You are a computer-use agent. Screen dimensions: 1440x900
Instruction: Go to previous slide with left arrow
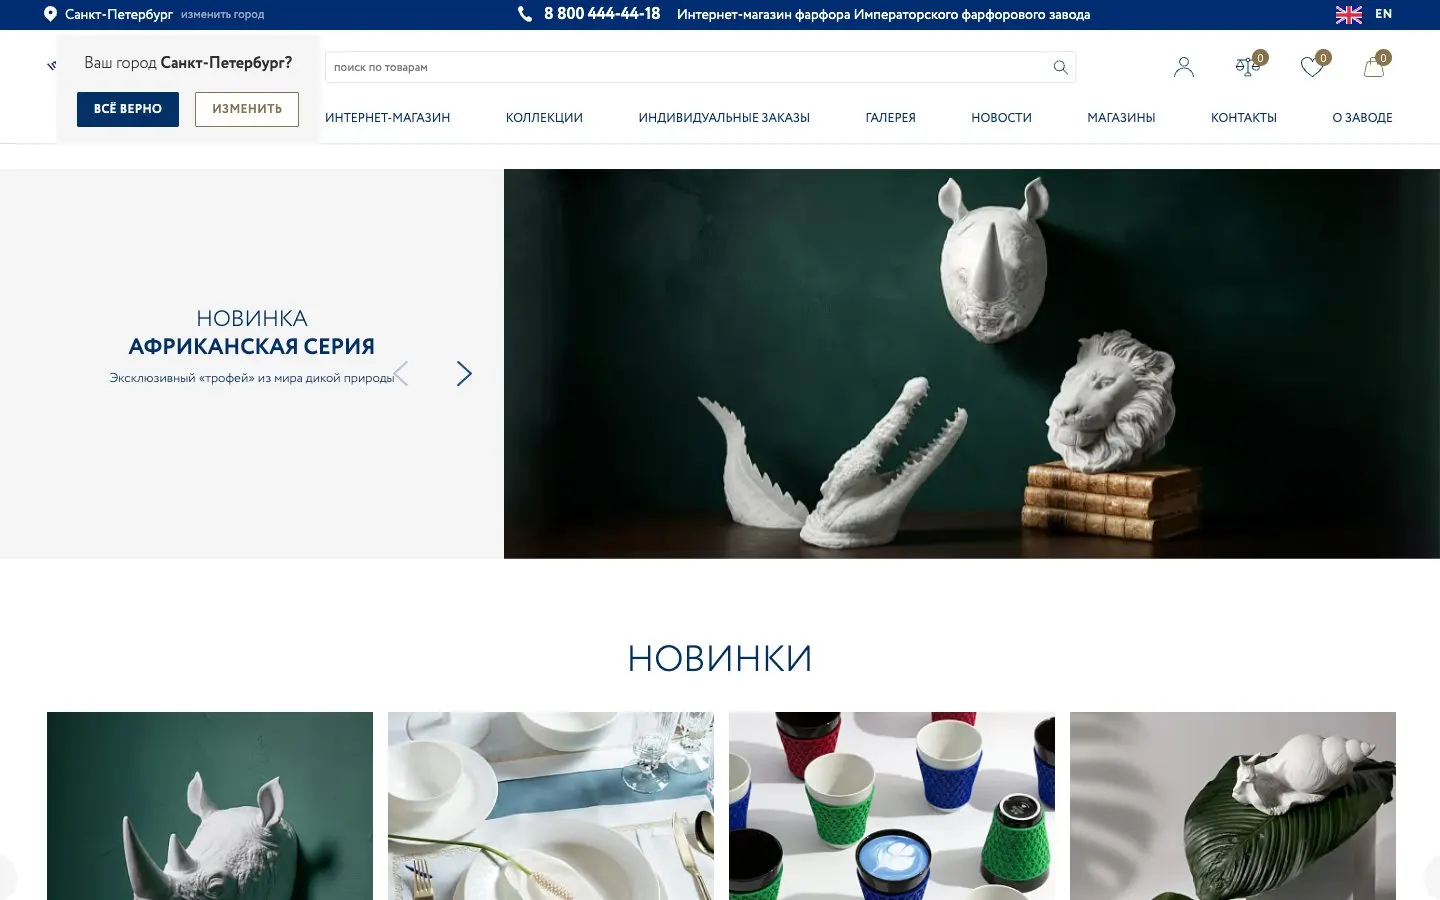pyautogui.click(x=401, y=374)
